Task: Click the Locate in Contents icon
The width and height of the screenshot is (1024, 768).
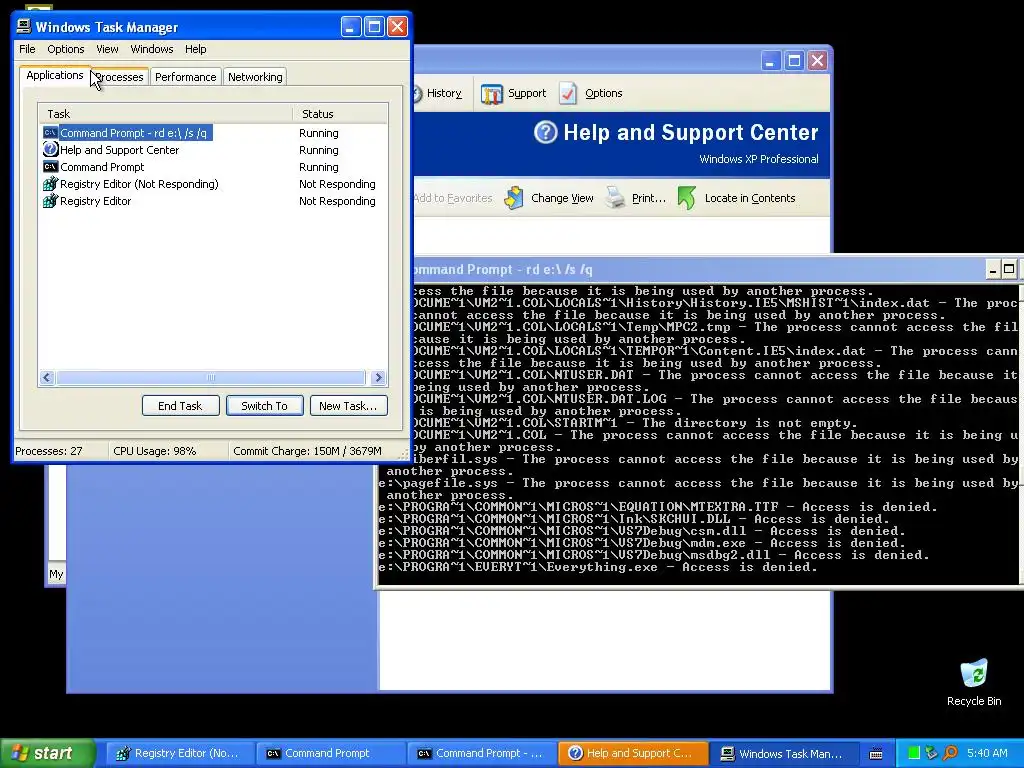Action: click(686, 198)
